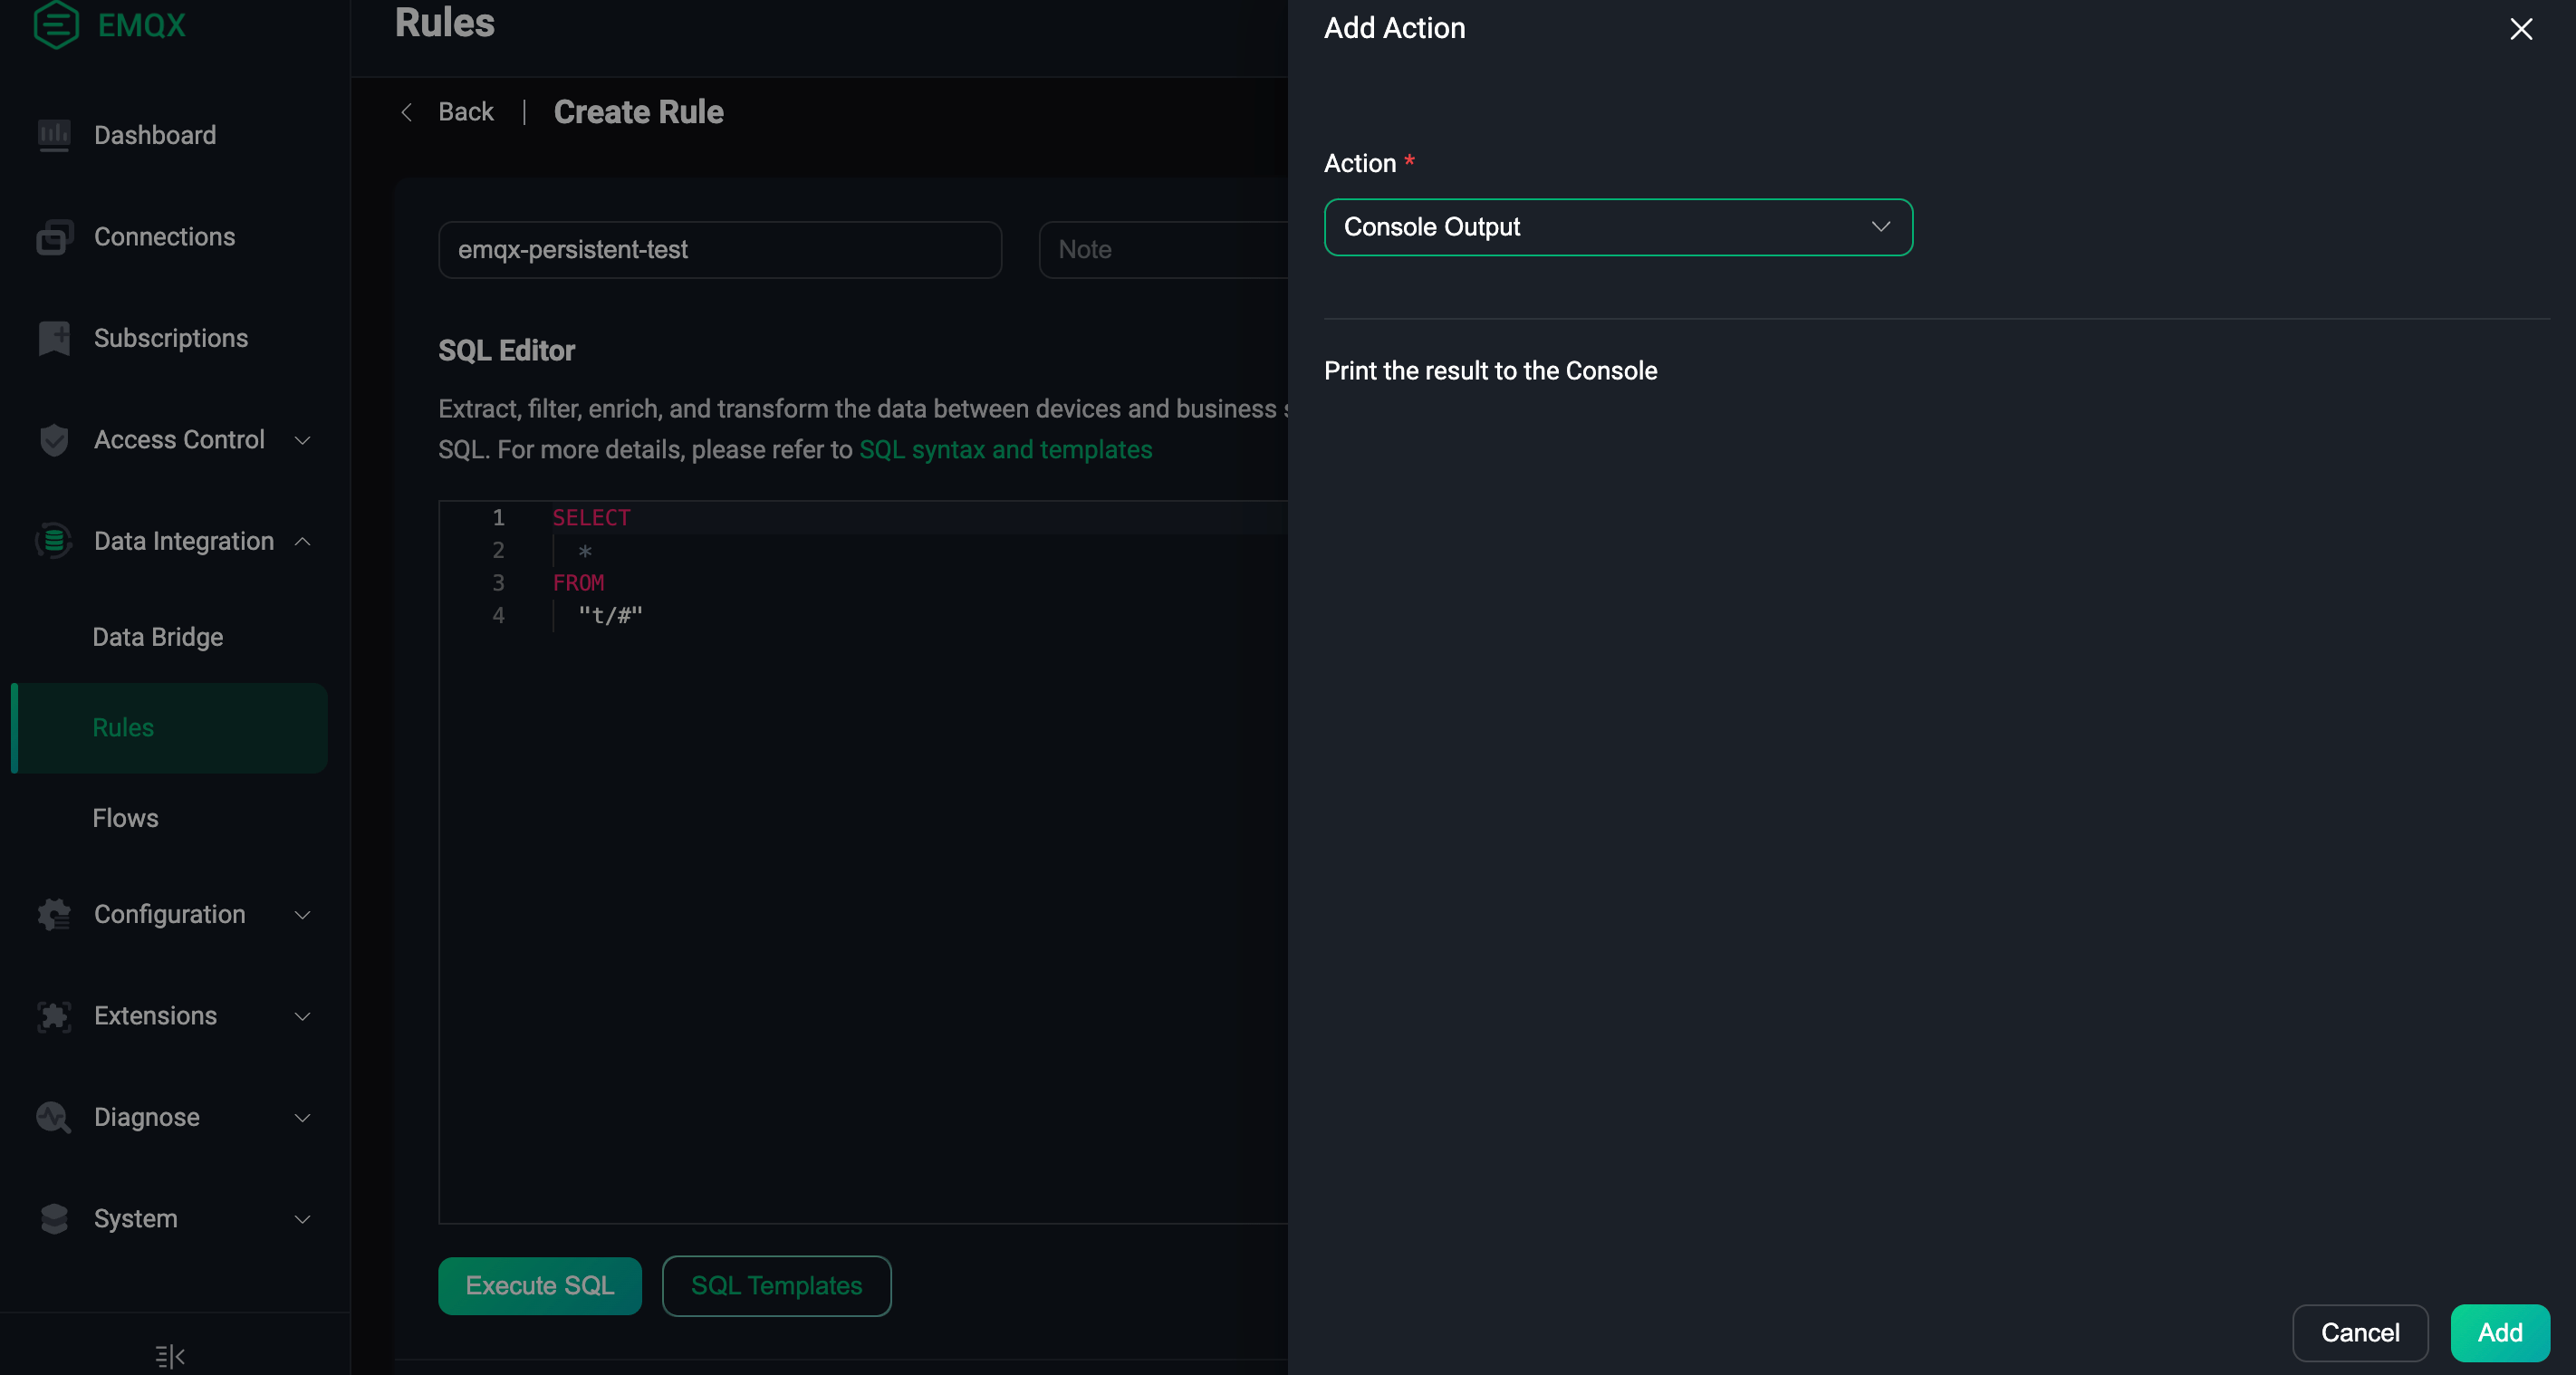Collapse the Data Integration chevron
This screenshot has height=1375, width=2576.
click(302, 541)
